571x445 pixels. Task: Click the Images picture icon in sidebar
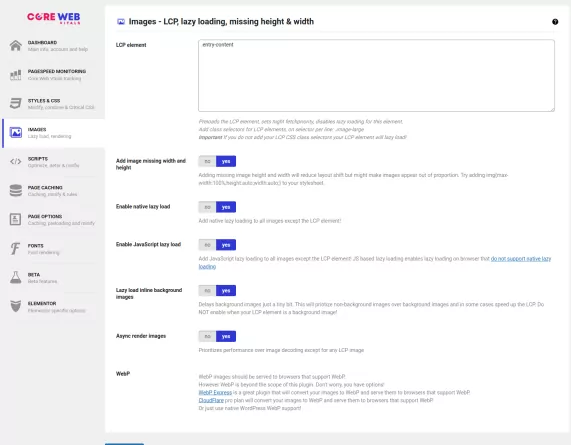coord(16,133)
